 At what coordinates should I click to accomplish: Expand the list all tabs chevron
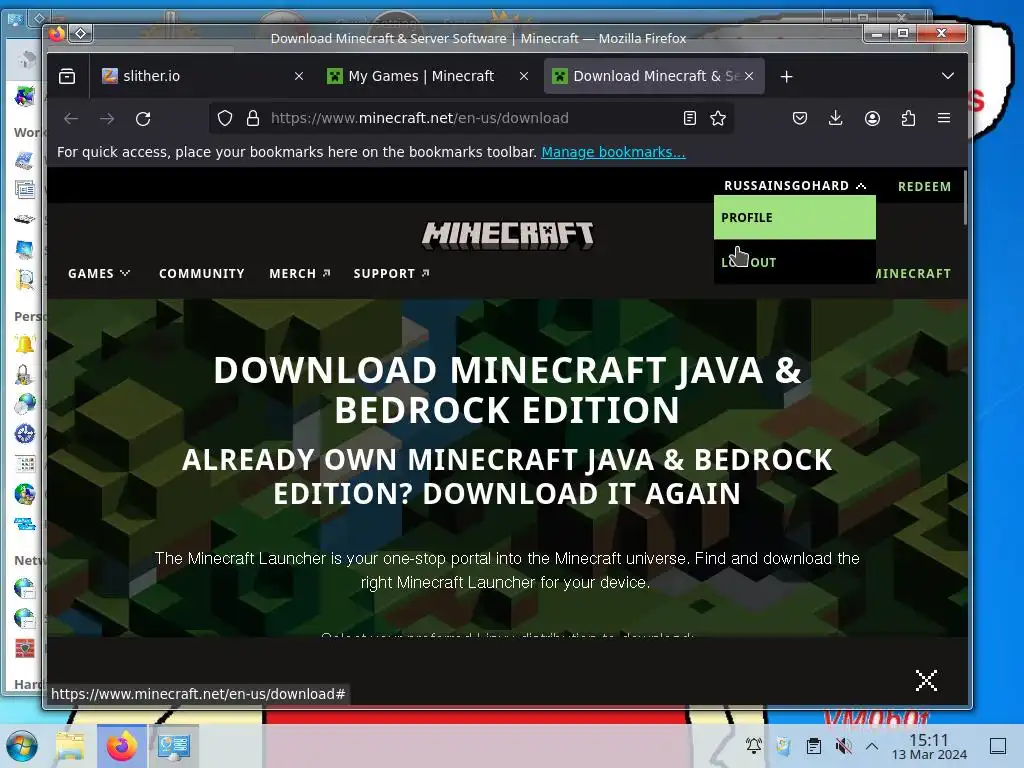click(x=948, y=76)
